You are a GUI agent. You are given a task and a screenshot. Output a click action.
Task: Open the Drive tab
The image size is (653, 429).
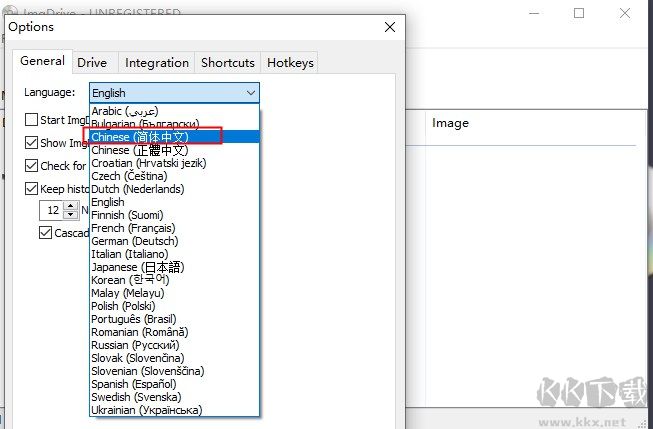[92, 63]
